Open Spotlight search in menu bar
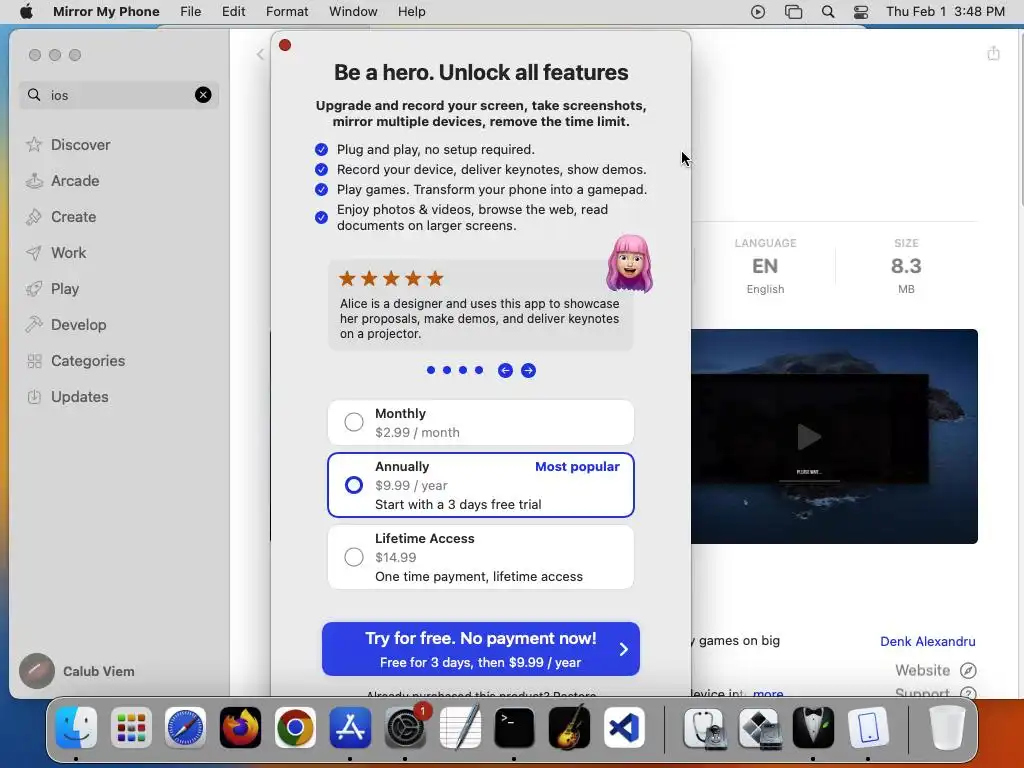 827,12
